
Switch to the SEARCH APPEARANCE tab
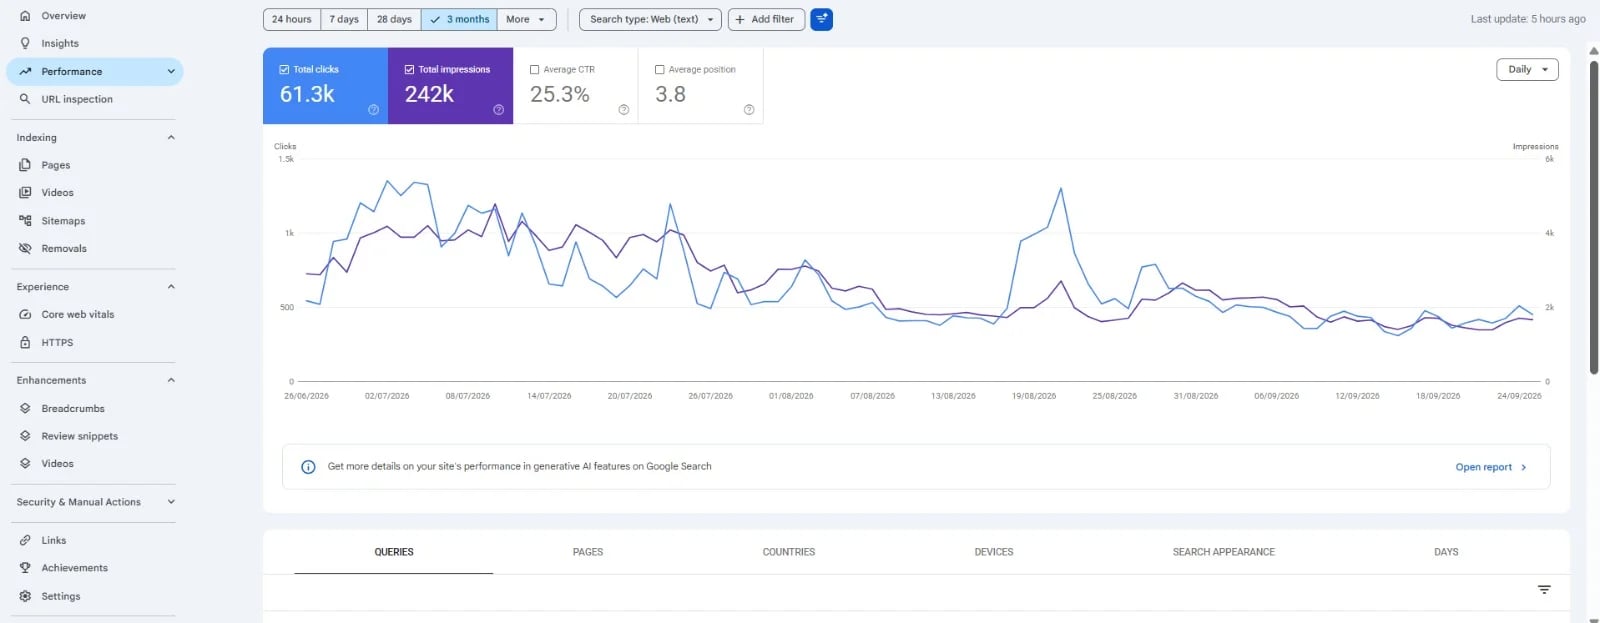[1224, 552]
